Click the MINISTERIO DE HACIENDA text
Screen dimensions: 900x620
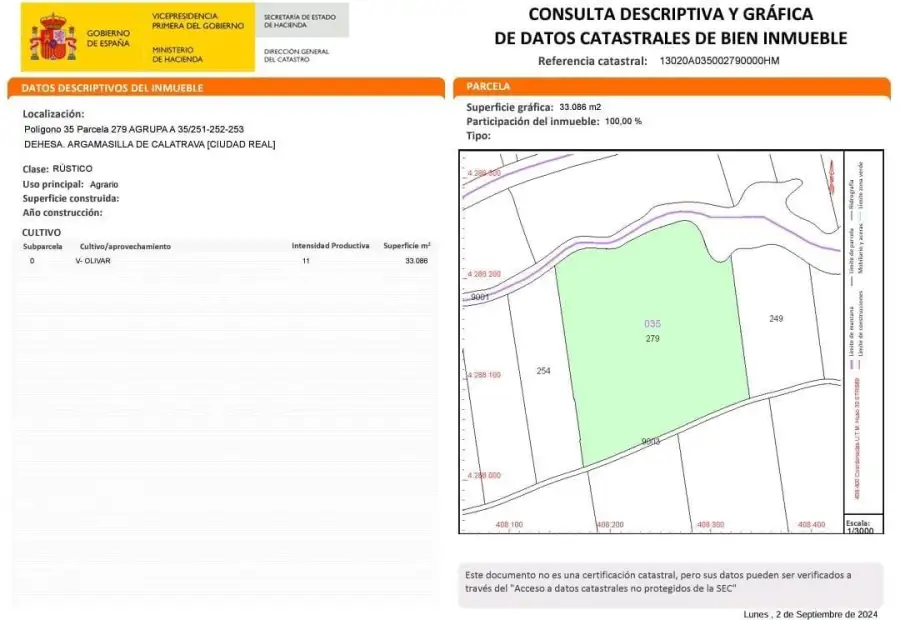(177, 55)
